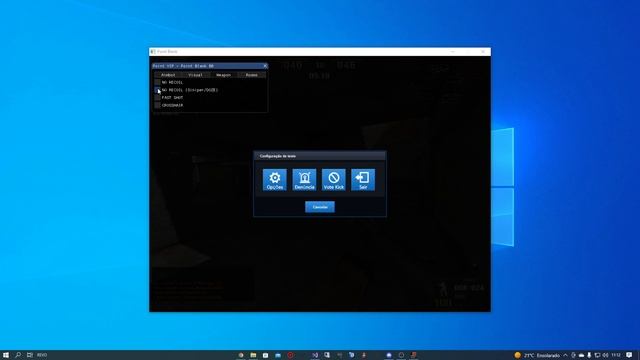Open the Chrome taskbar icon
Screen dimensions: 640x360
(x=241, y=355)
